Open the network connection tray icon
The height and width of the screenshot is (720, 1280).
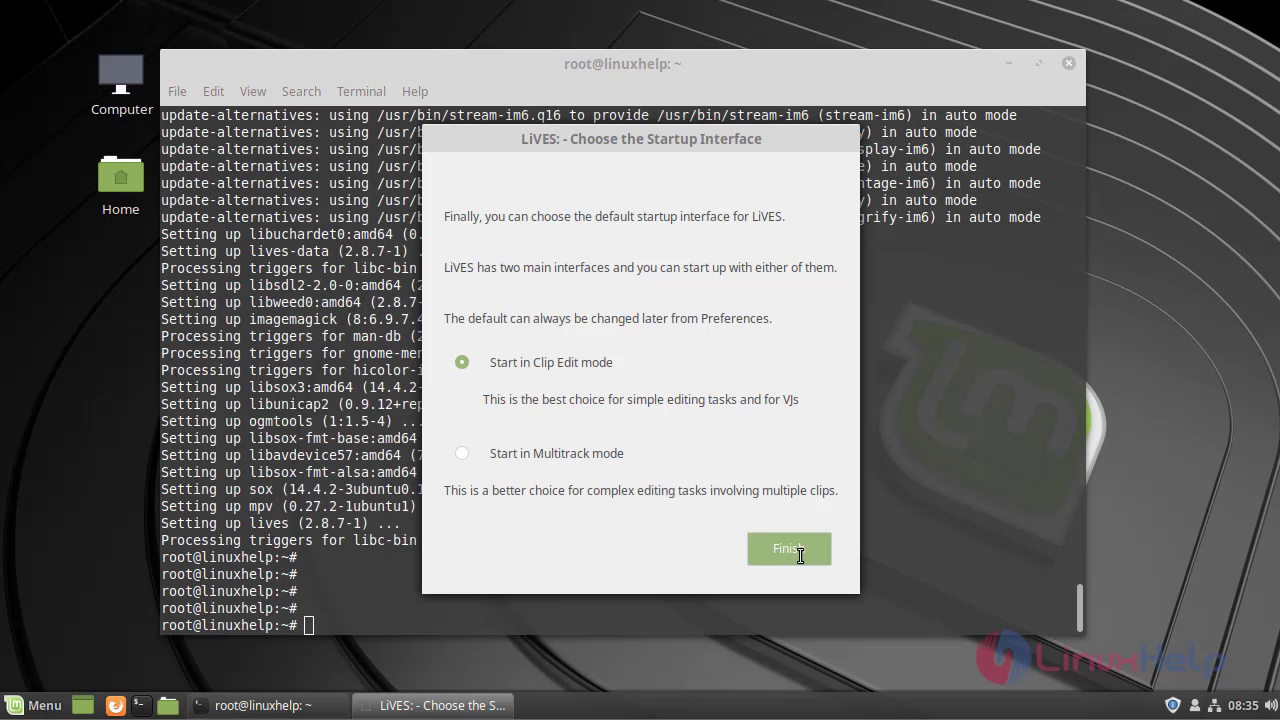pyautogui.click(x=1214, y=705)
